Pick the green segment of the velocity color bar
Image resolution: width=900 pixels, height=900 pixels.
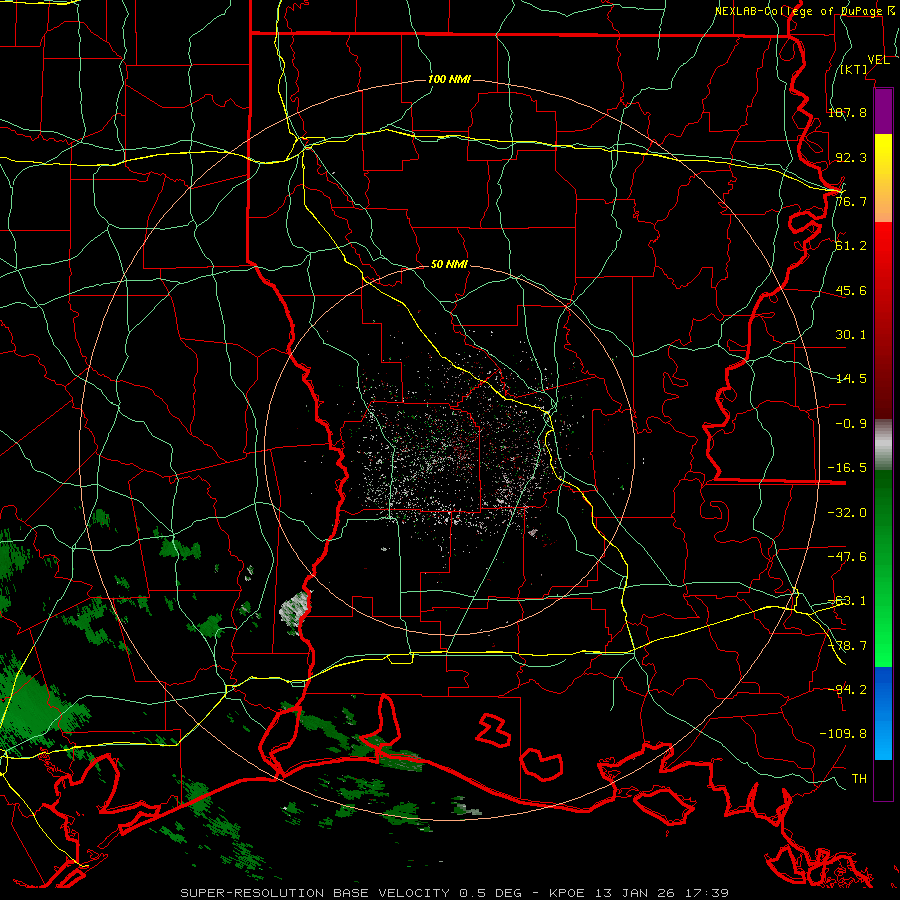[x=883, y=568]
